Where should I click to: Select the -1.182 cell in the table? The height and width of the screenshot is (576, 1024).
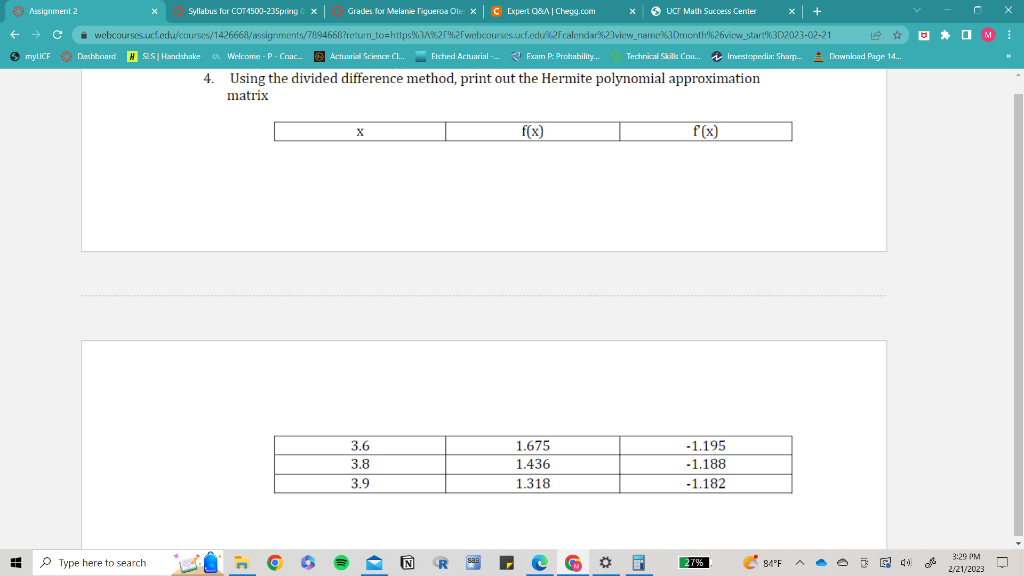tap(705, 483)
